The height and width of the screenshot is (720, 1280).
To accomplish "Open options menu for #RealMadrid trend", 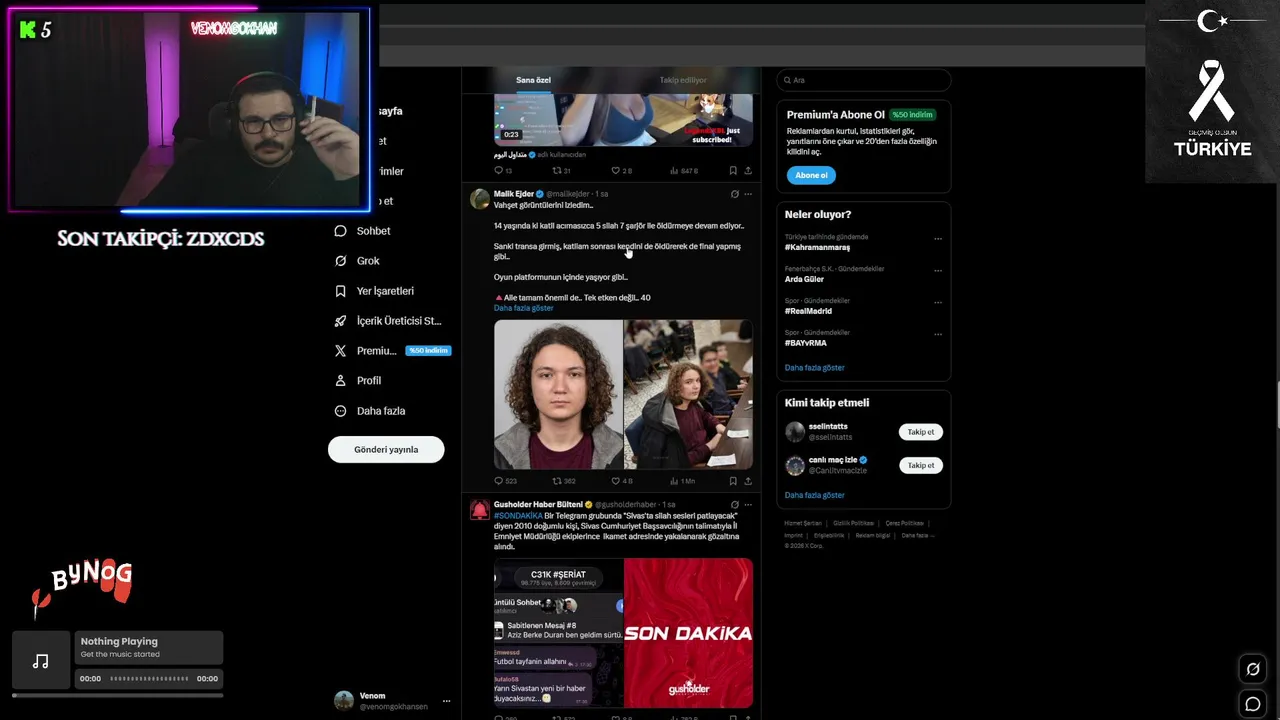I will click(x=938, y=302).
